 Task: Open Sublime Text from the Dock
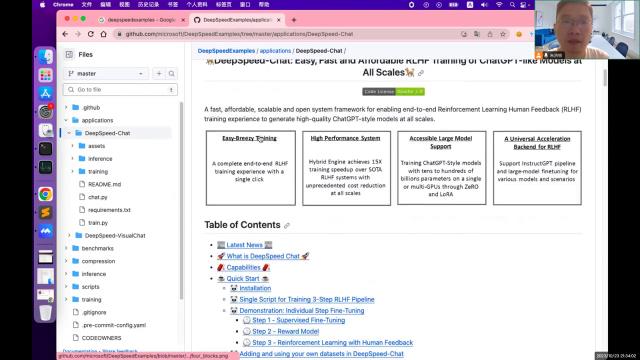click(x=45, y=213)
